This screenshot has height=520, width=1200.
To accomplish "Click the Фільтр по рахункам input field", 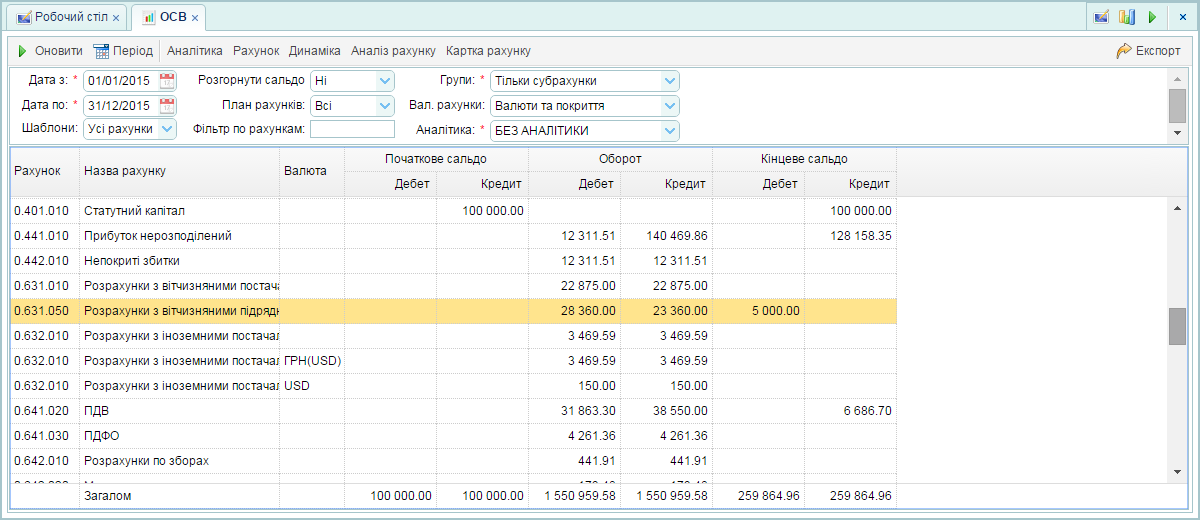I will pos(352,129).
